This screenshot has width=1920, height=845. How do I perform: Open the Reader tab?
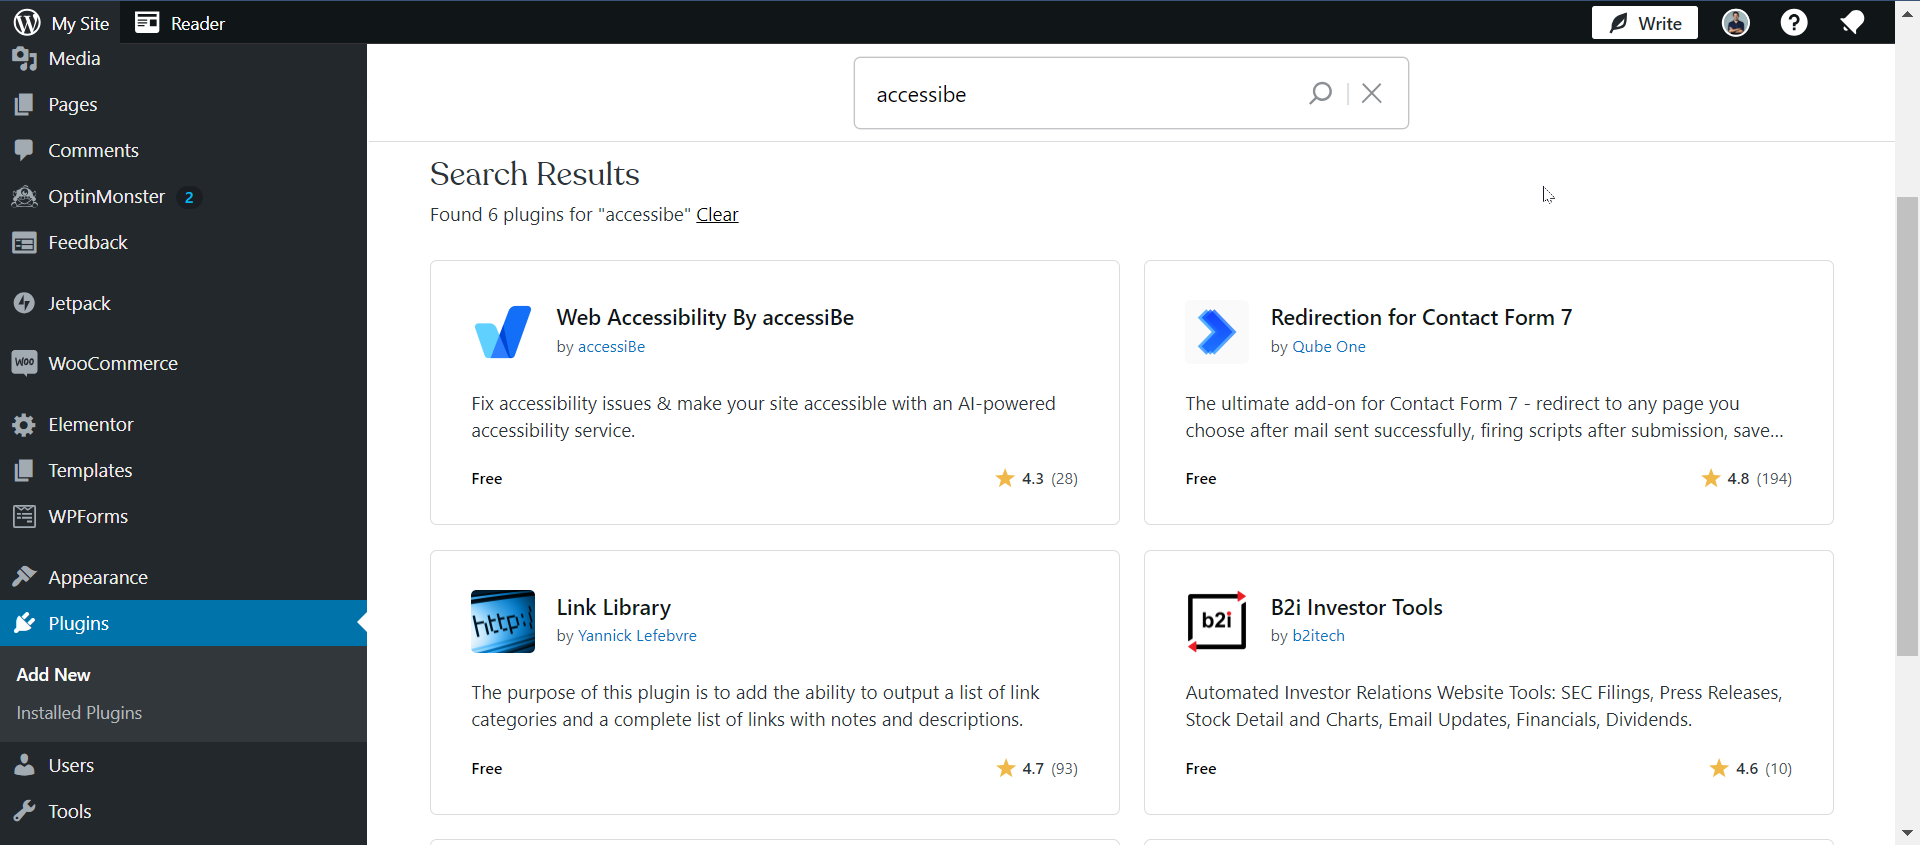[x=180, y=22]
